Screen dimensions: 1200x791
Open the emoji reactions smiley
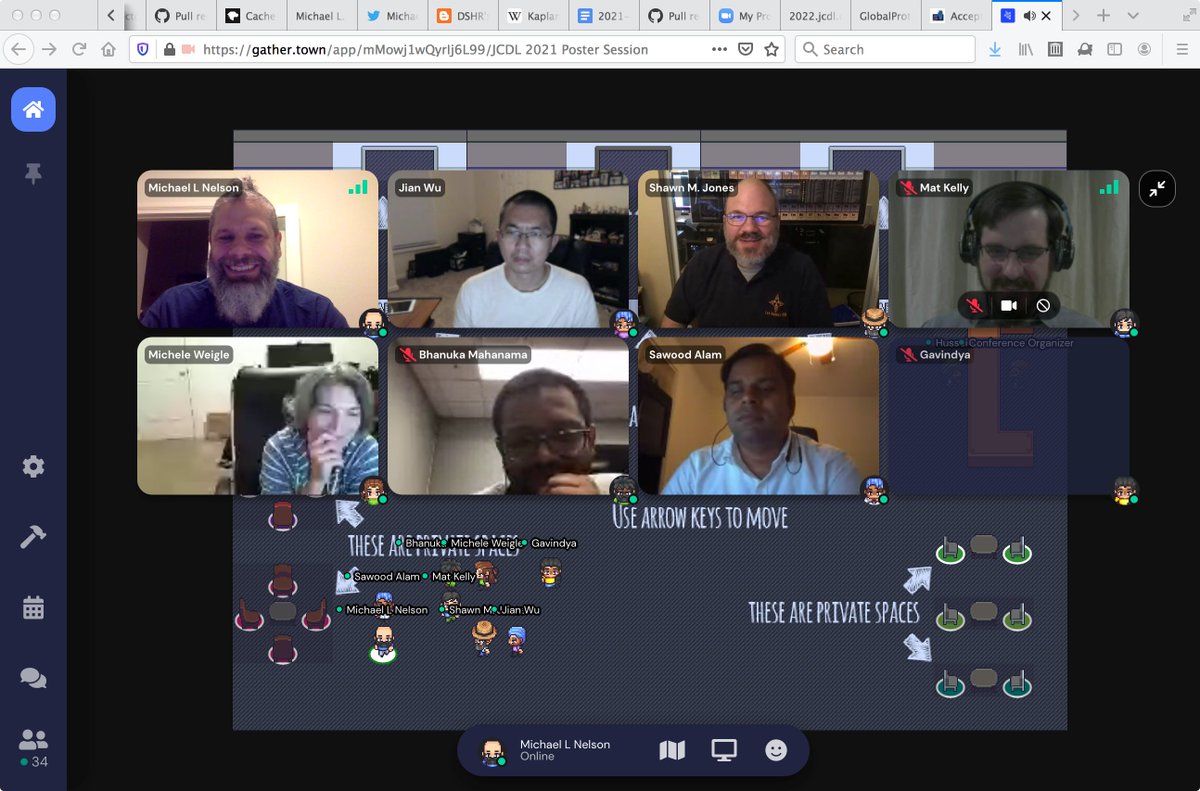pyautogui.click(x=776, y=750)
